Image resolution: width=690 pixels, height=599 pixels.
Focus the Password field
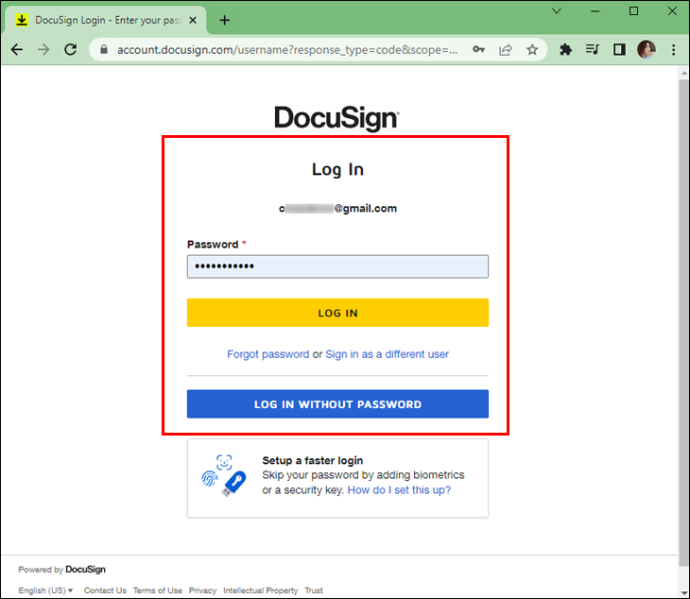[x=338, y=266]
